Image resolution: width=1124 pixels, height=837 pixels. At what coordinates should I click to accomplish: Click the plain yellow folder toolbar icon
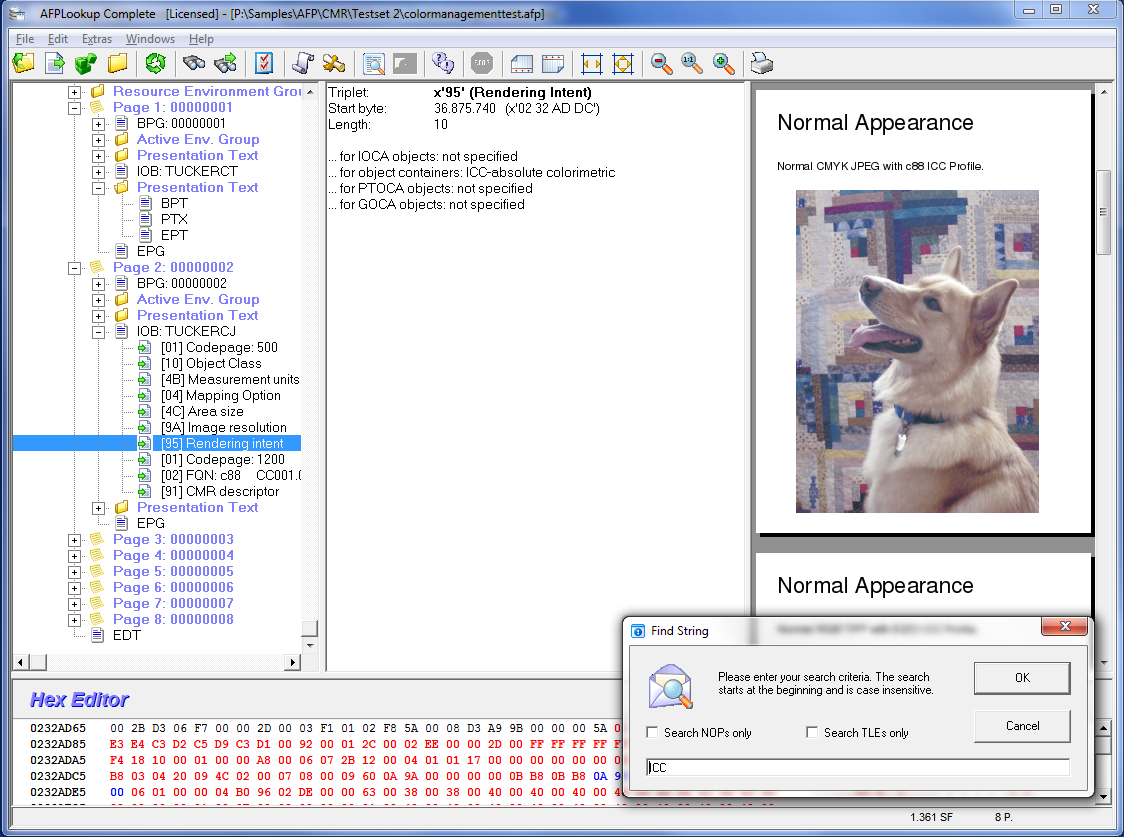click(118, 64)
